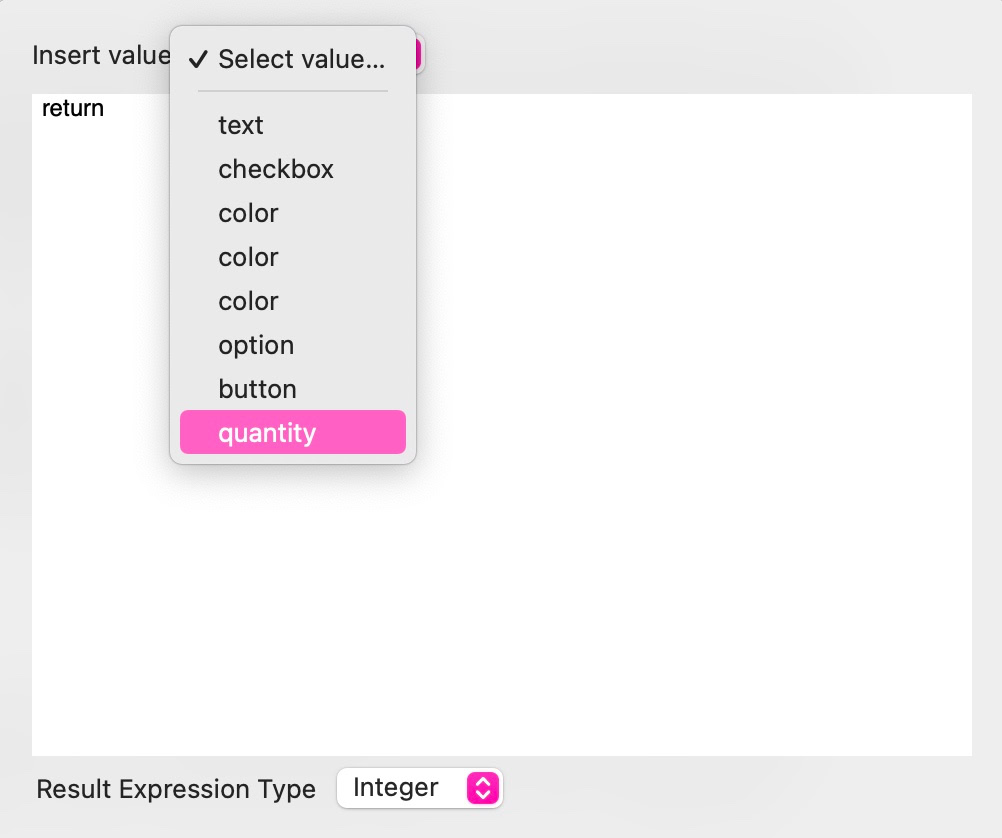The height and width of the screenshot is (838, 1002).
Task: Click the return keyword in expression editor
Action: click(73, 108)
